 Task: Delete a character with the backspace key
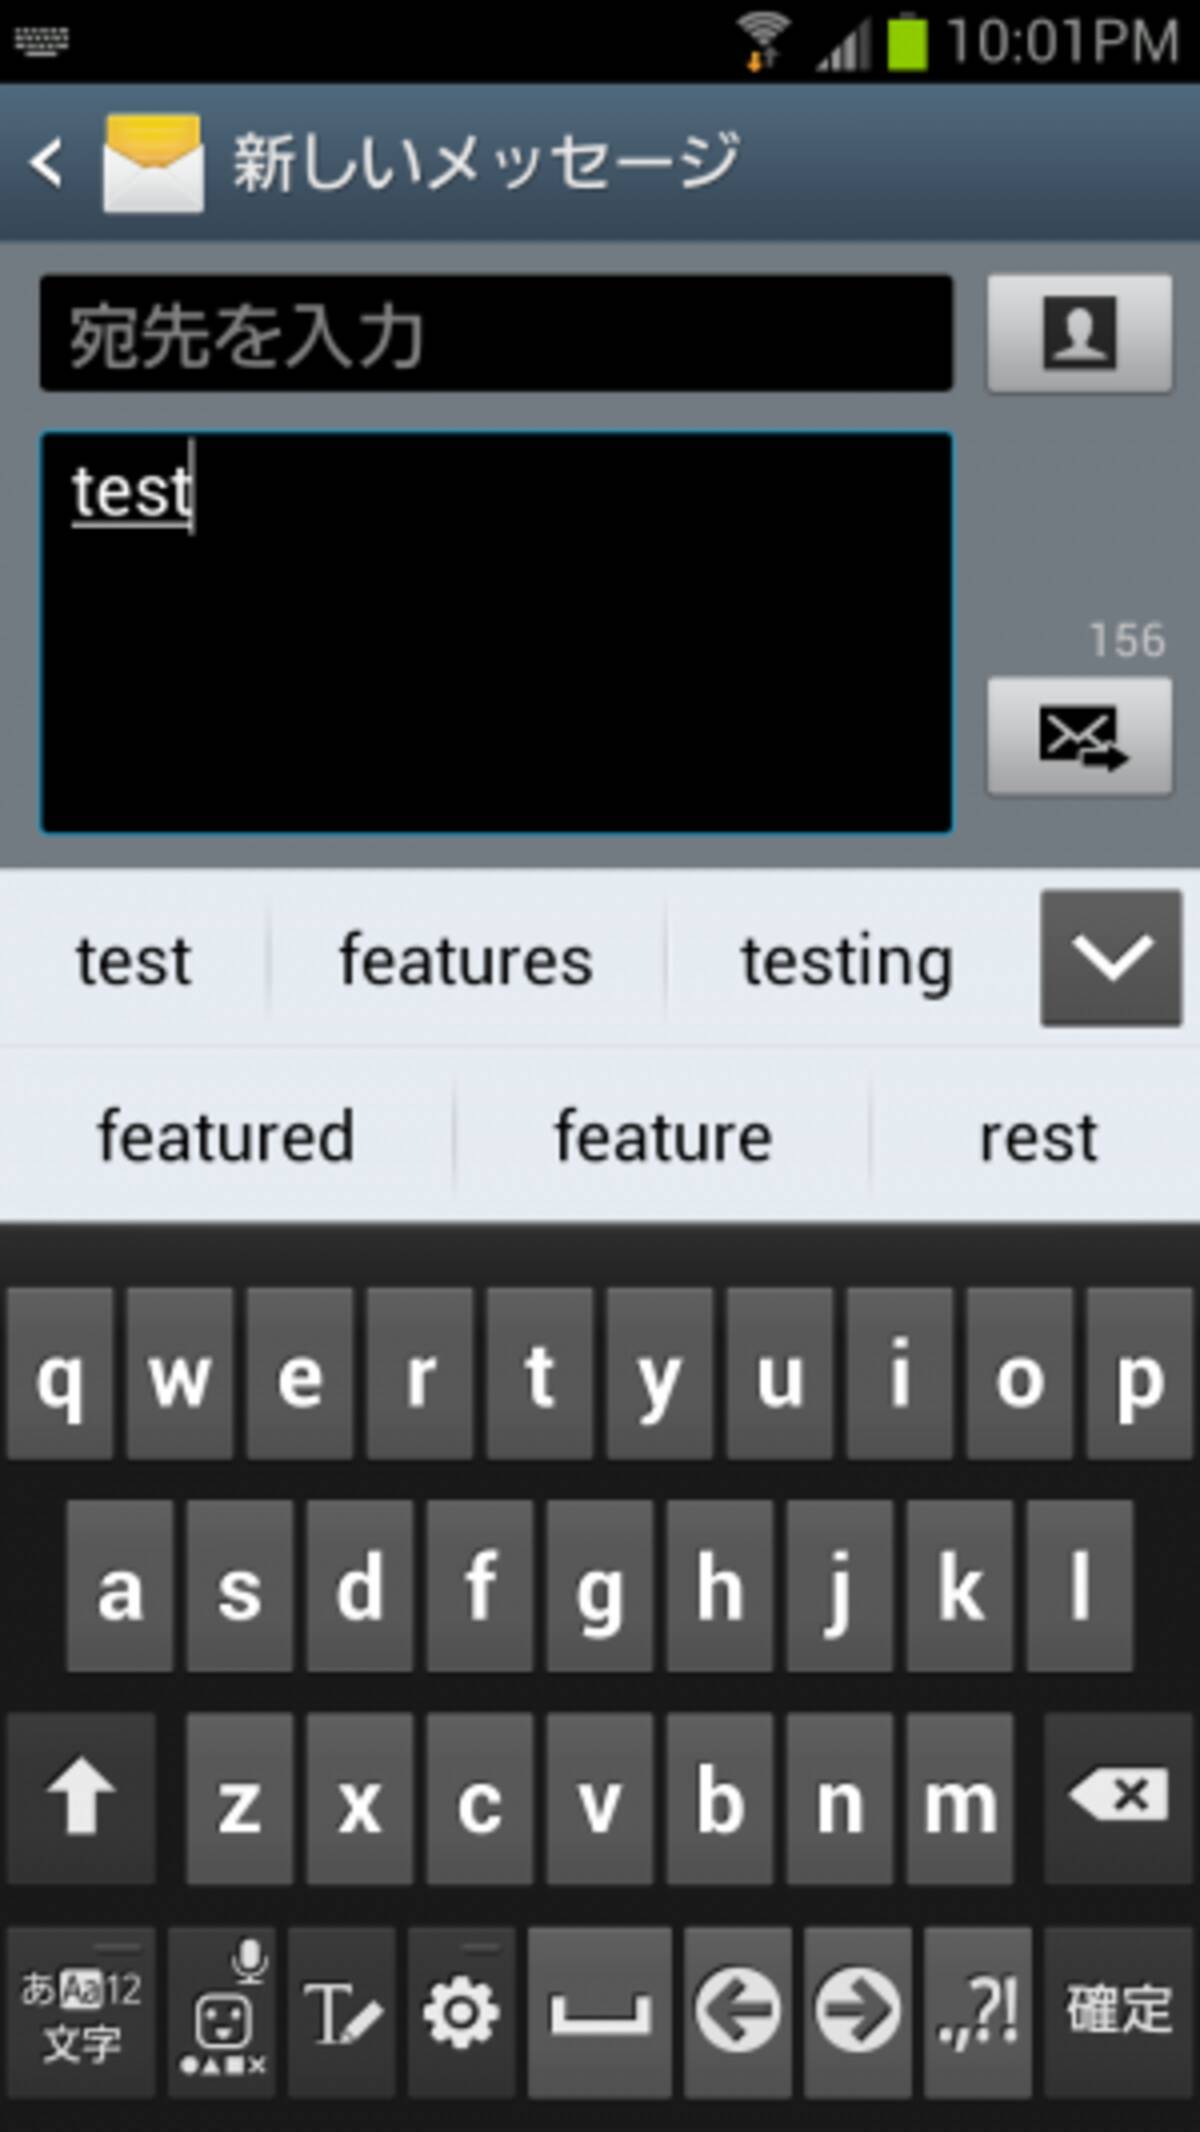coord(1117,1799)
